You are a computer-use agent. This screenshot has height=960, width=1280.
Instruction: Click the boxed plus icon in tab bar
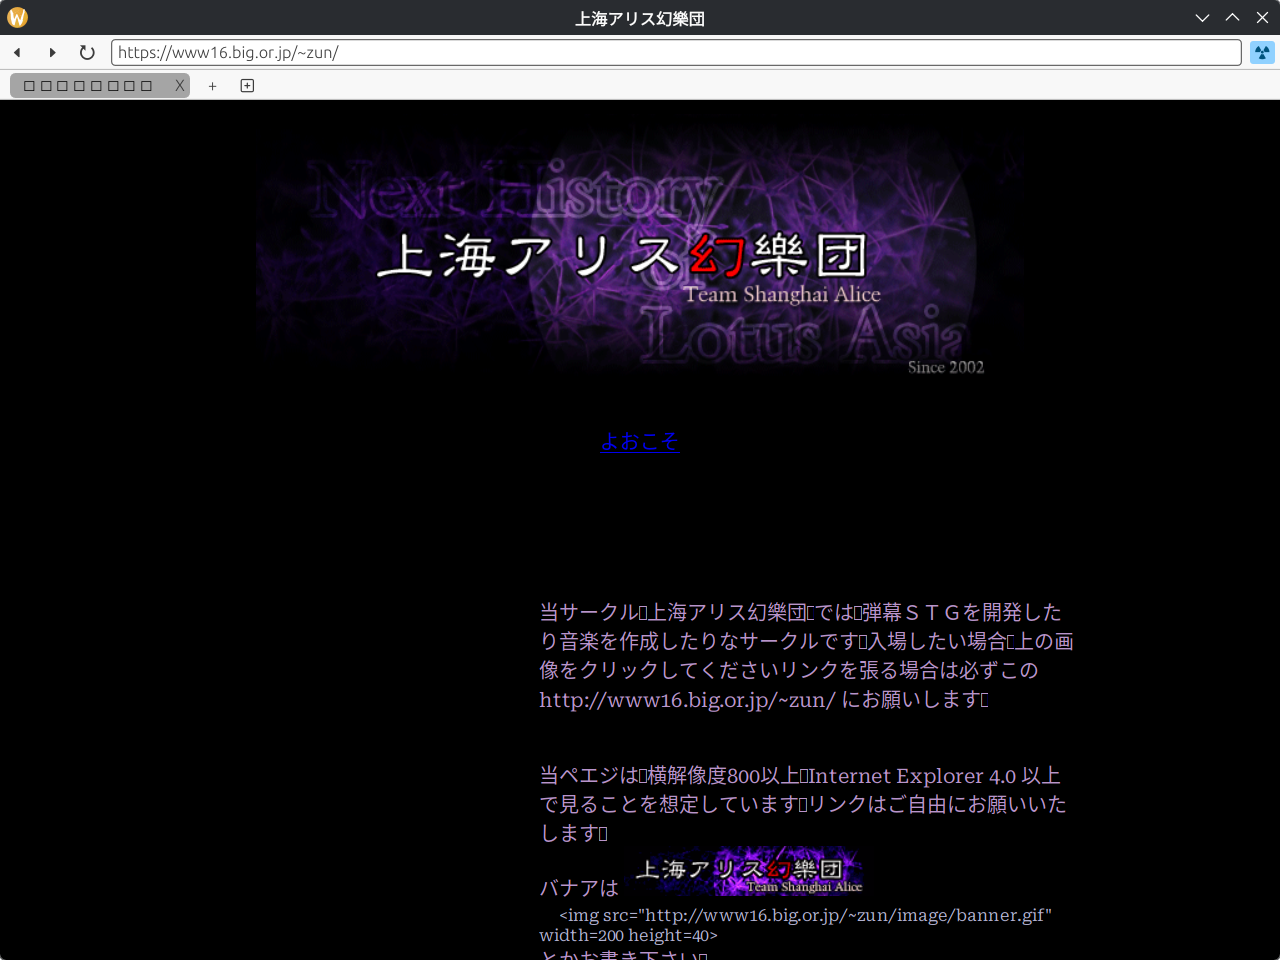[247, 86]
